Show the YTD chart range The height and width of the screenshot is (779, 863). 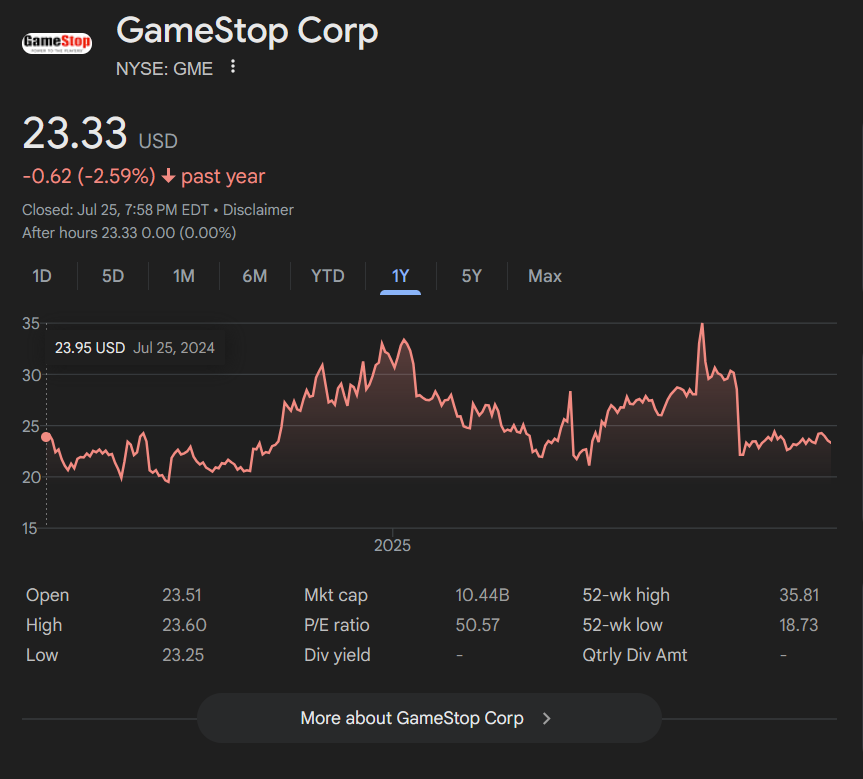[x=327, y=276]
